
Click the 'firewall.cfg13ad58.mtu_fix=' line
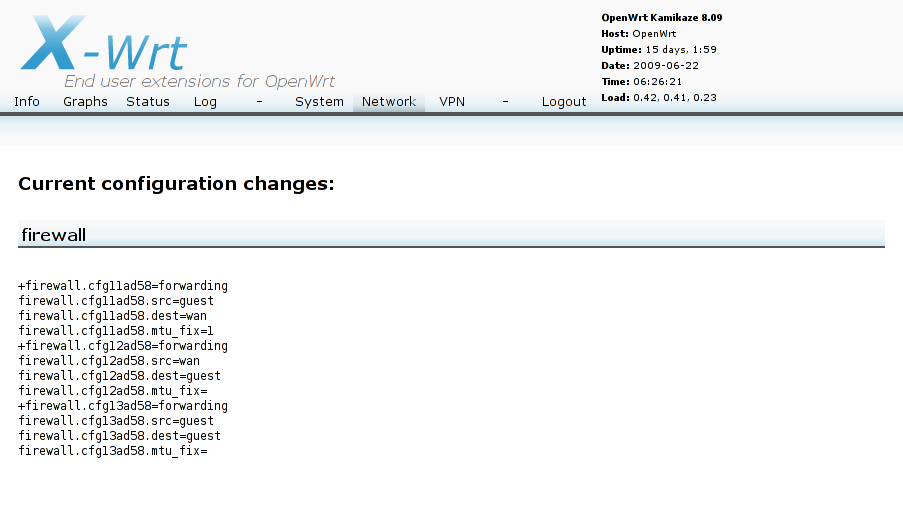[113, 451]
